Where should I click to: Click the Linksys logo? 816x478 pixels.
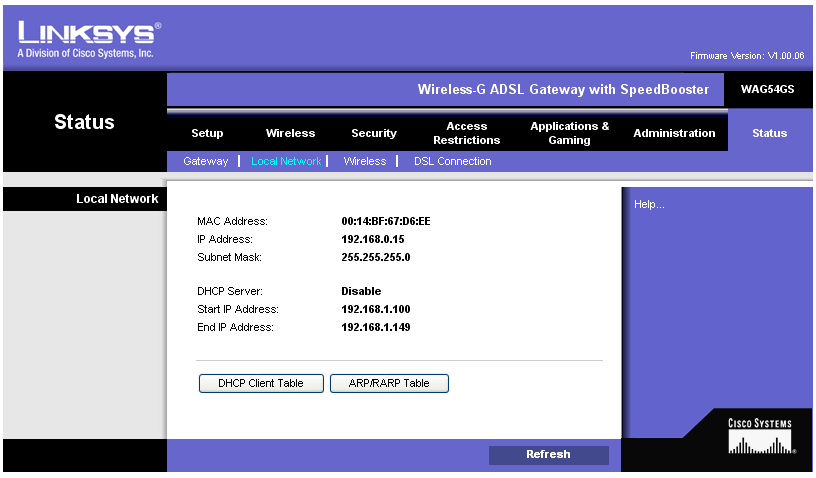tap(89, 39)
